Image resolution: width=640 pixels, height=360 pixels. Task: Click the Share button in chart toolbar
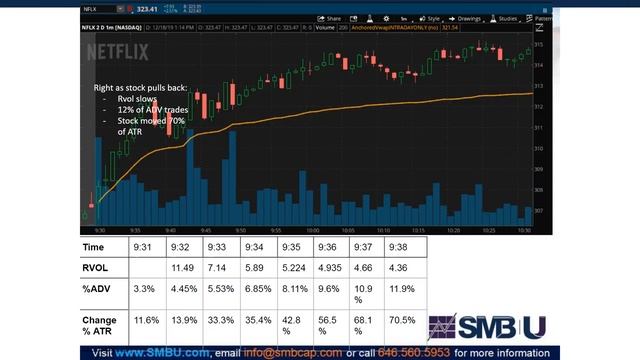click(x=329, y=19)
